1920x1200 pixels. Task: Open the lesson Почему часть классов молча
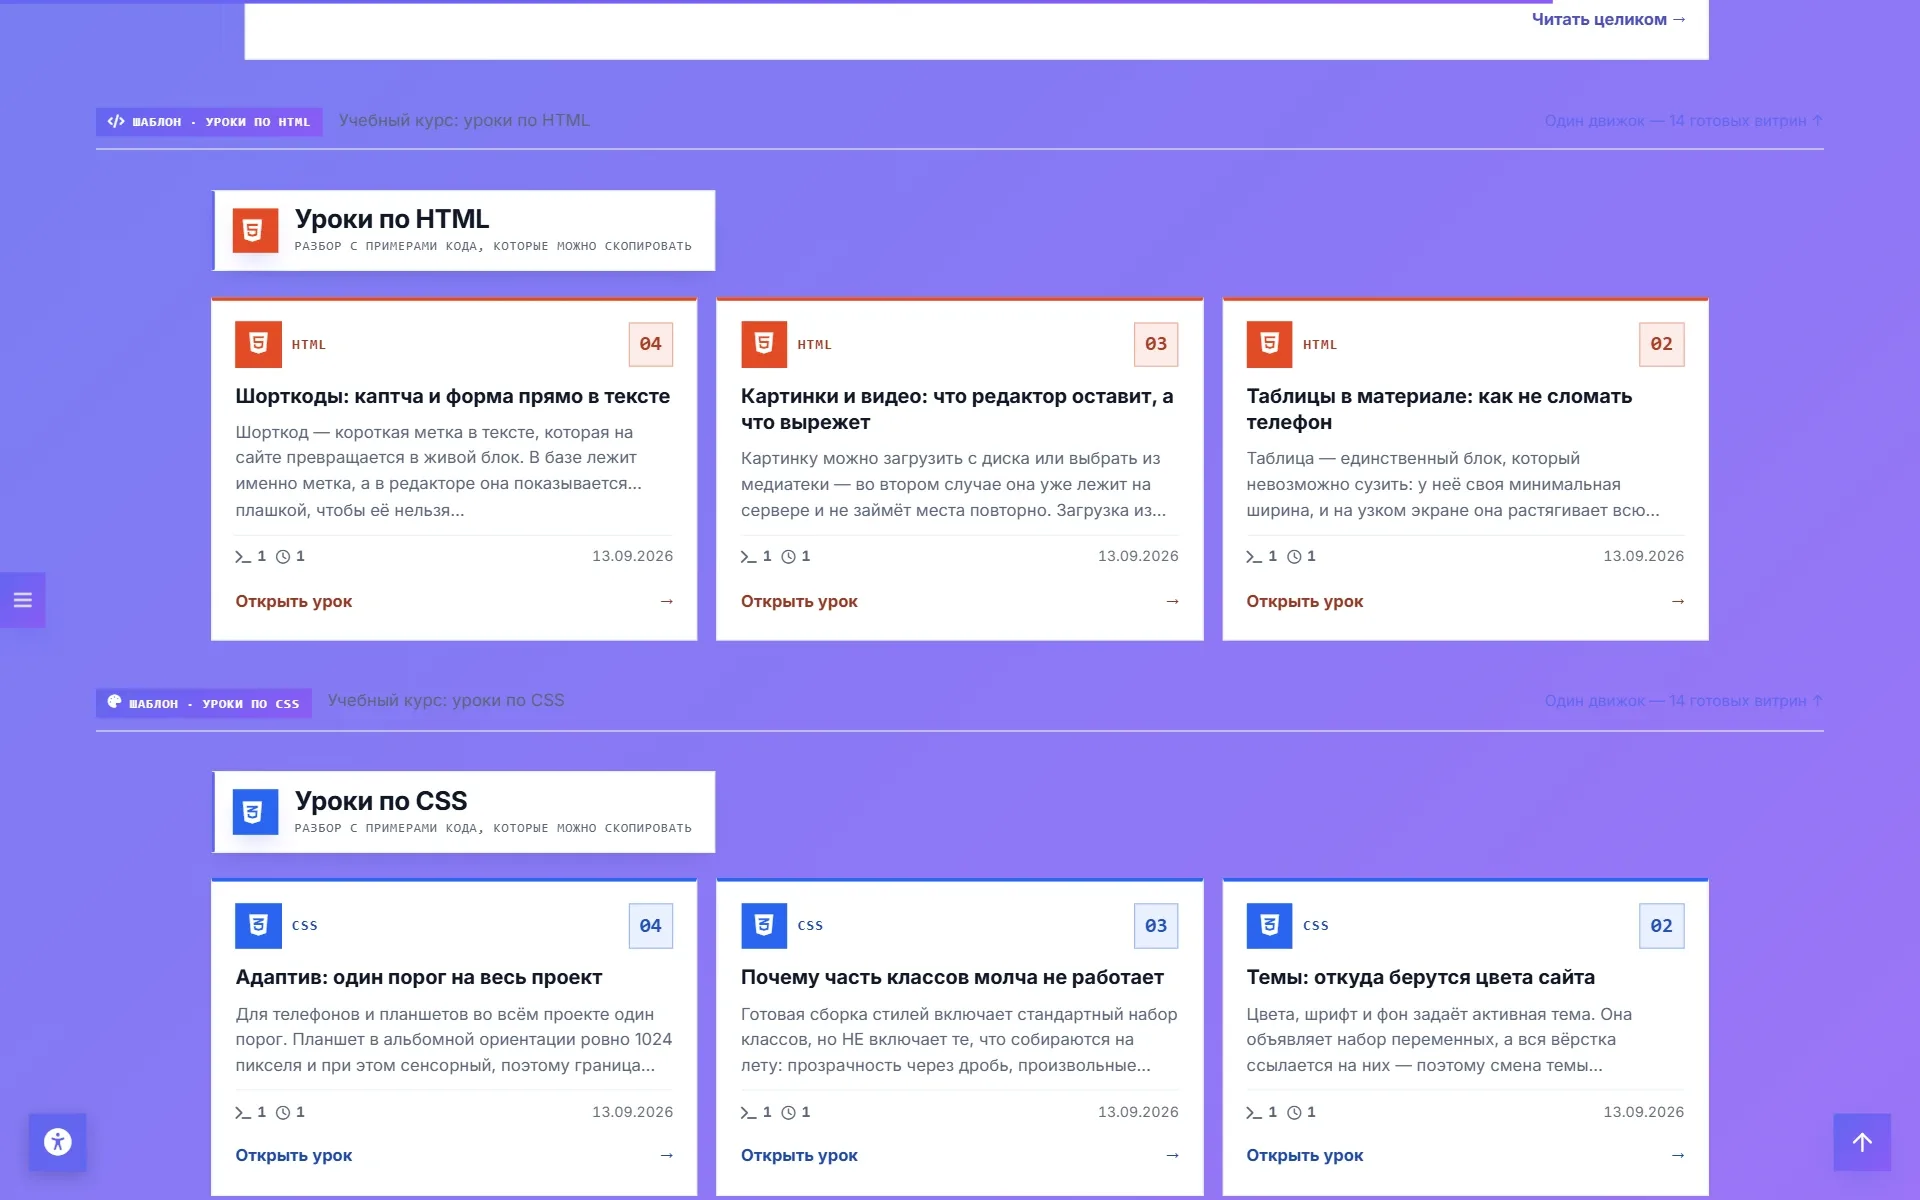(x=952, y=977)
